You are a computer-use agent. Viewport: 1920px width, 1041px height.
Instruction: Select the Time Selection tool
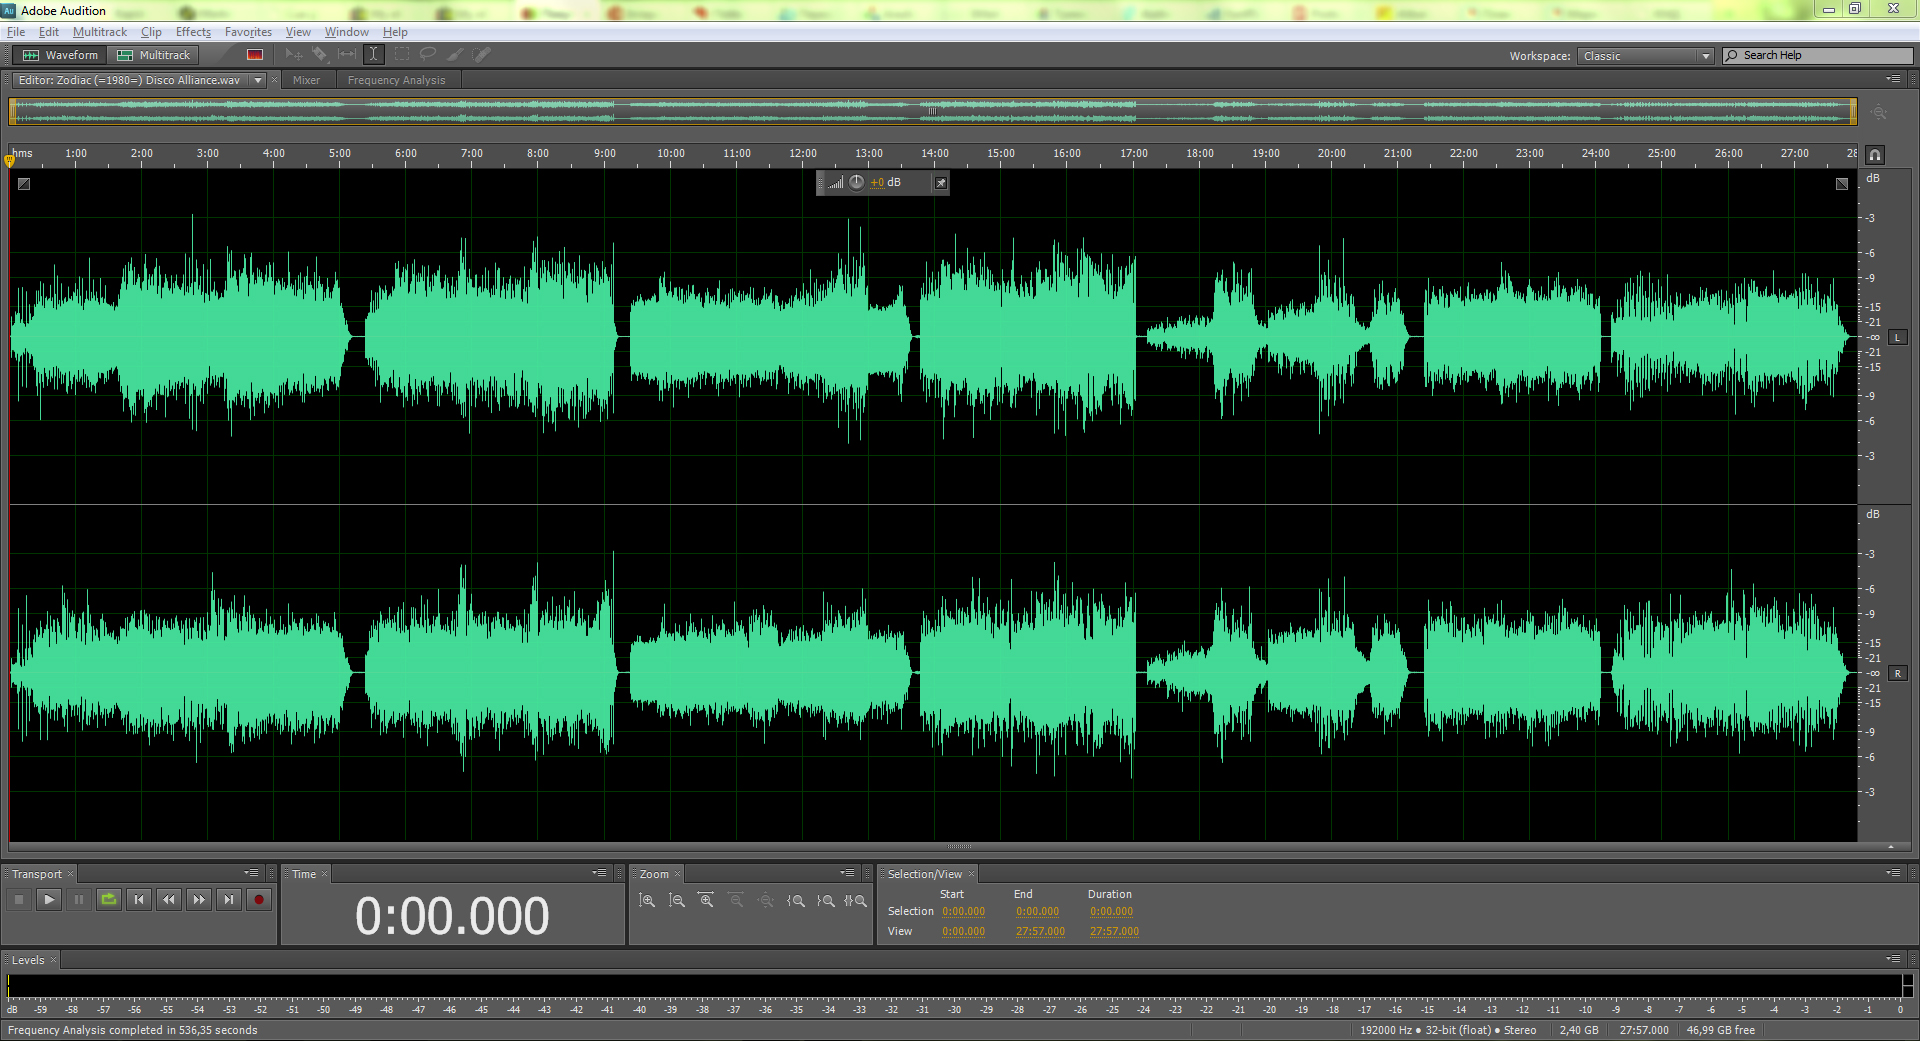click(373, 55)
